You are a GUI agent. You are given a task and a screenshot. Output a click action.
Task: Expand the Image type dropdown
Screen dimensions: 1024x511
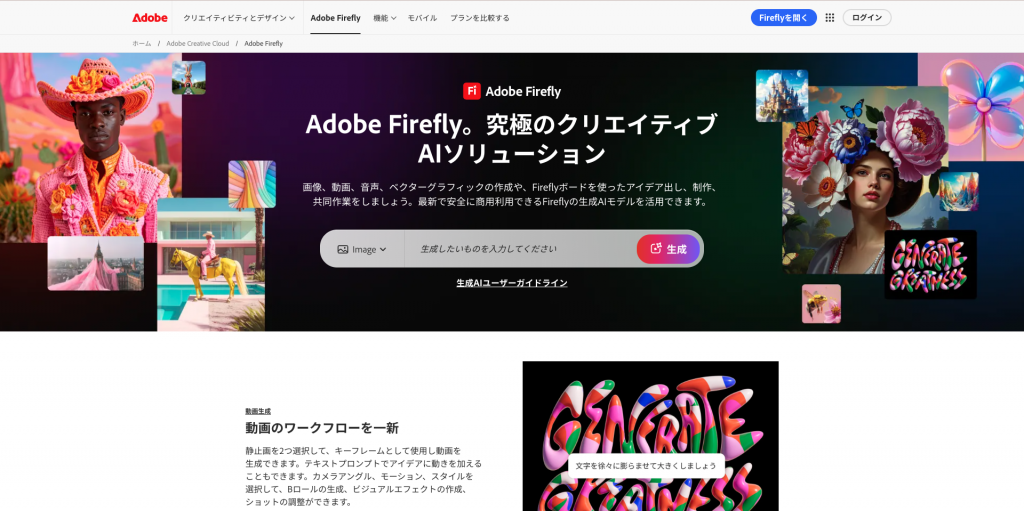pyautogui.click(x=362, y=249)
